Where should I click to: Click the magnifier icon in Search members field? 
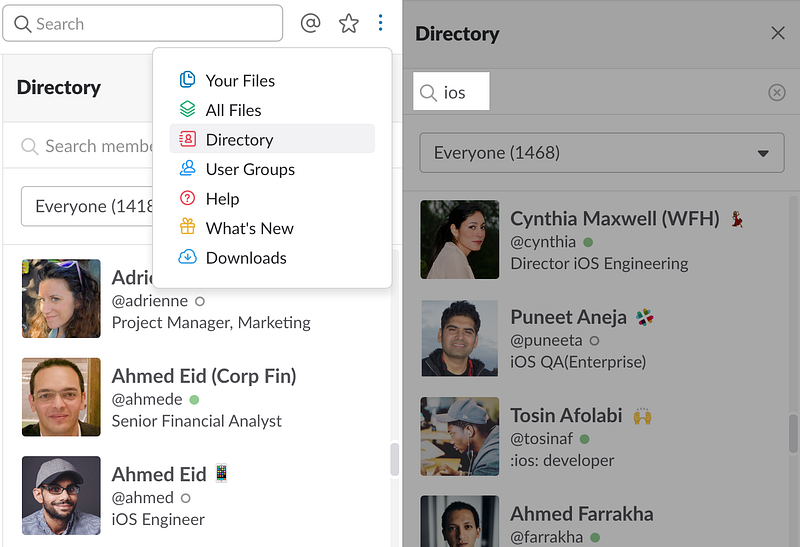30,146
